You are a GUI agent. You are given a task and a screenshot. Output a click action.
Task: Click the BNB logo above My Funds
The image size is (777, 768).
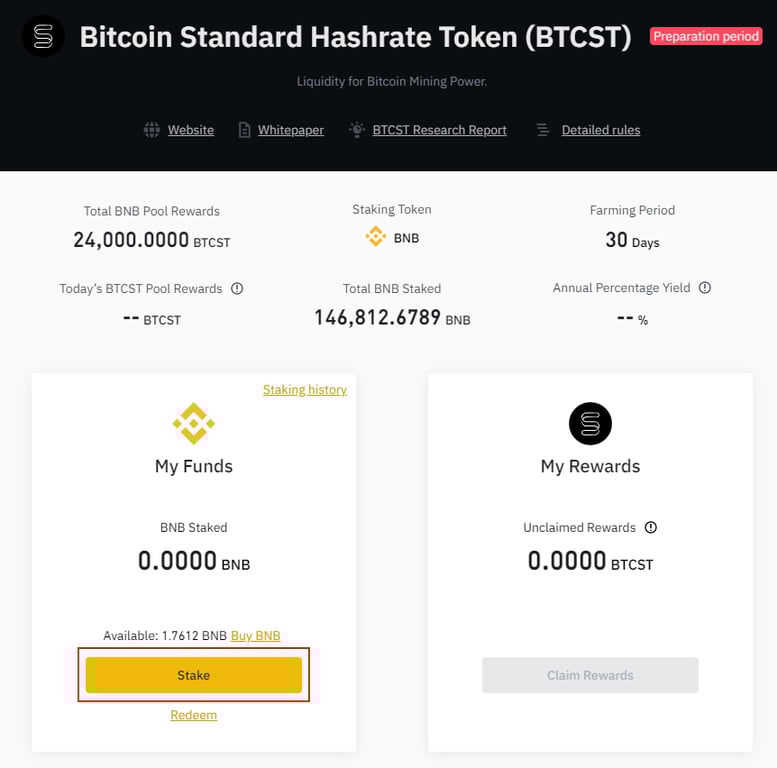point(193,423)
